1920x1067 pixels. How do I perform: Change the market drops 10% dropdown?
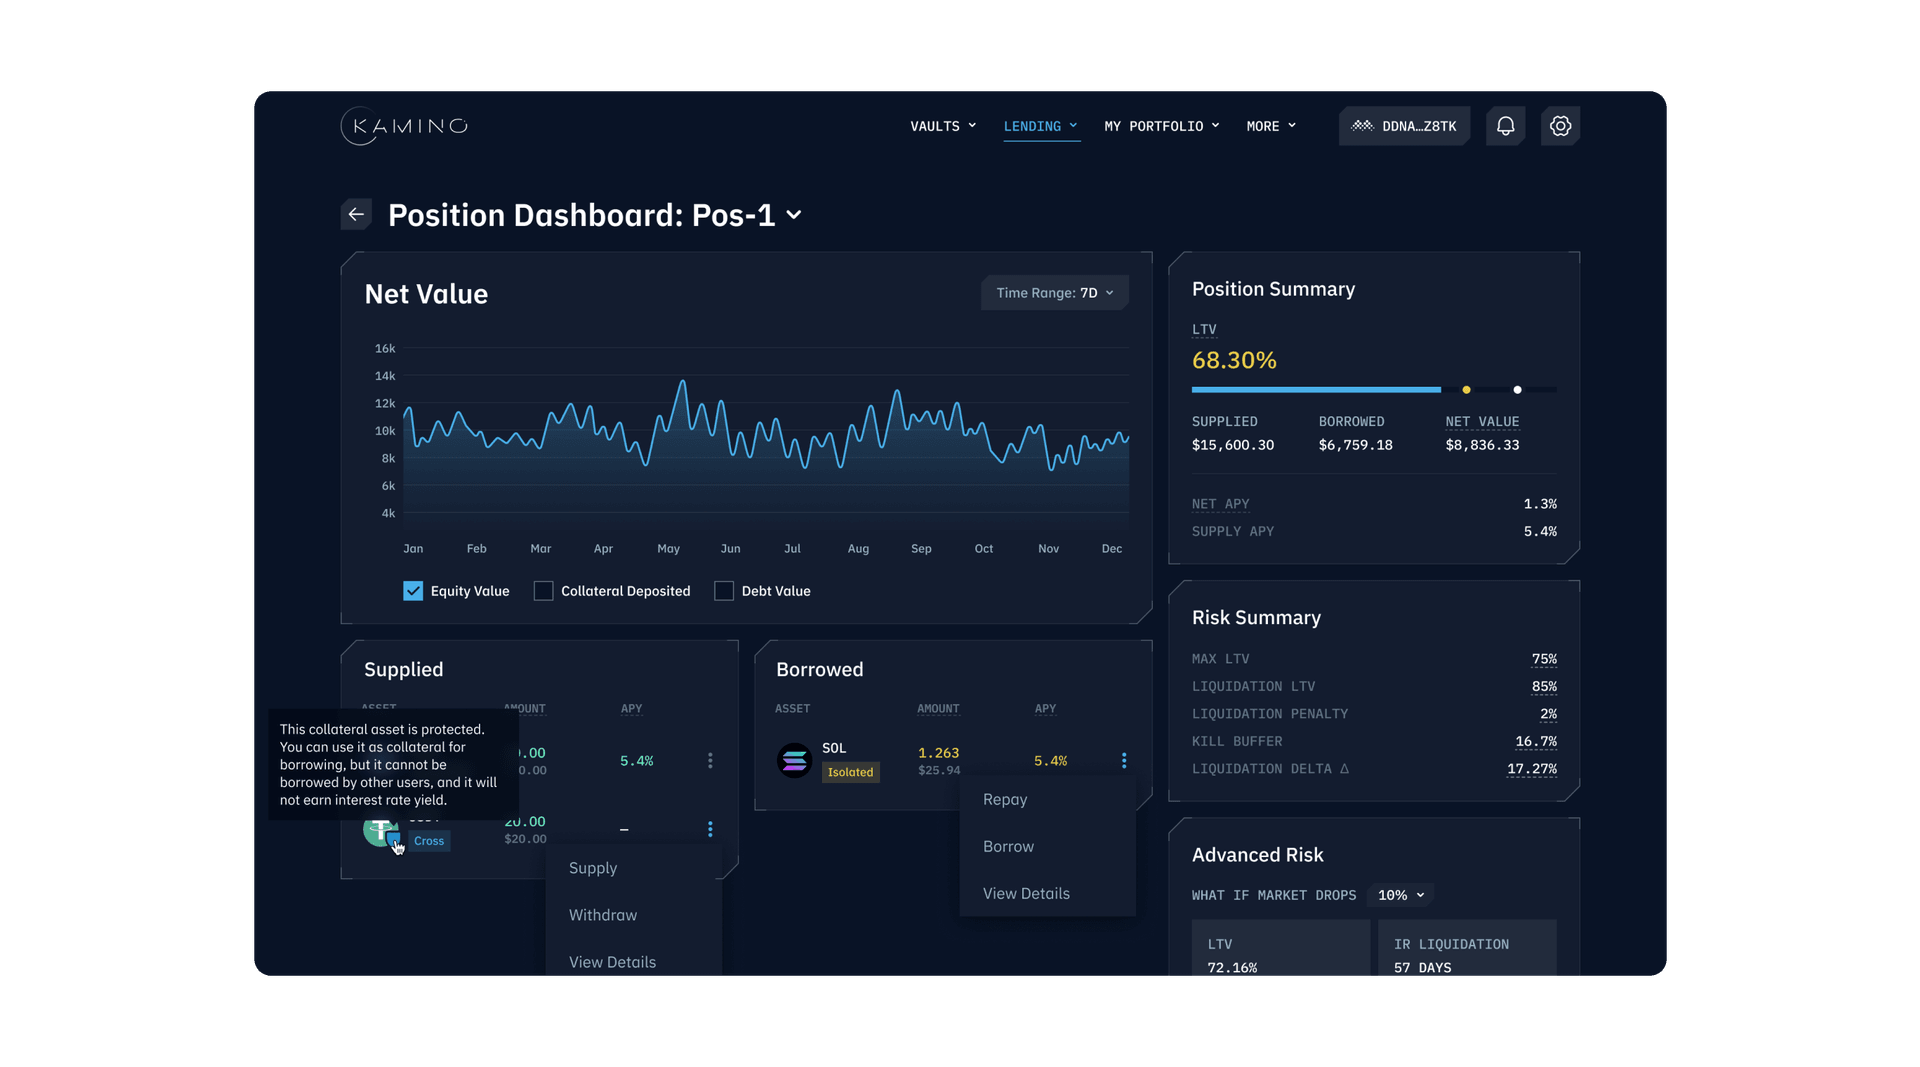coord(1401,895)
